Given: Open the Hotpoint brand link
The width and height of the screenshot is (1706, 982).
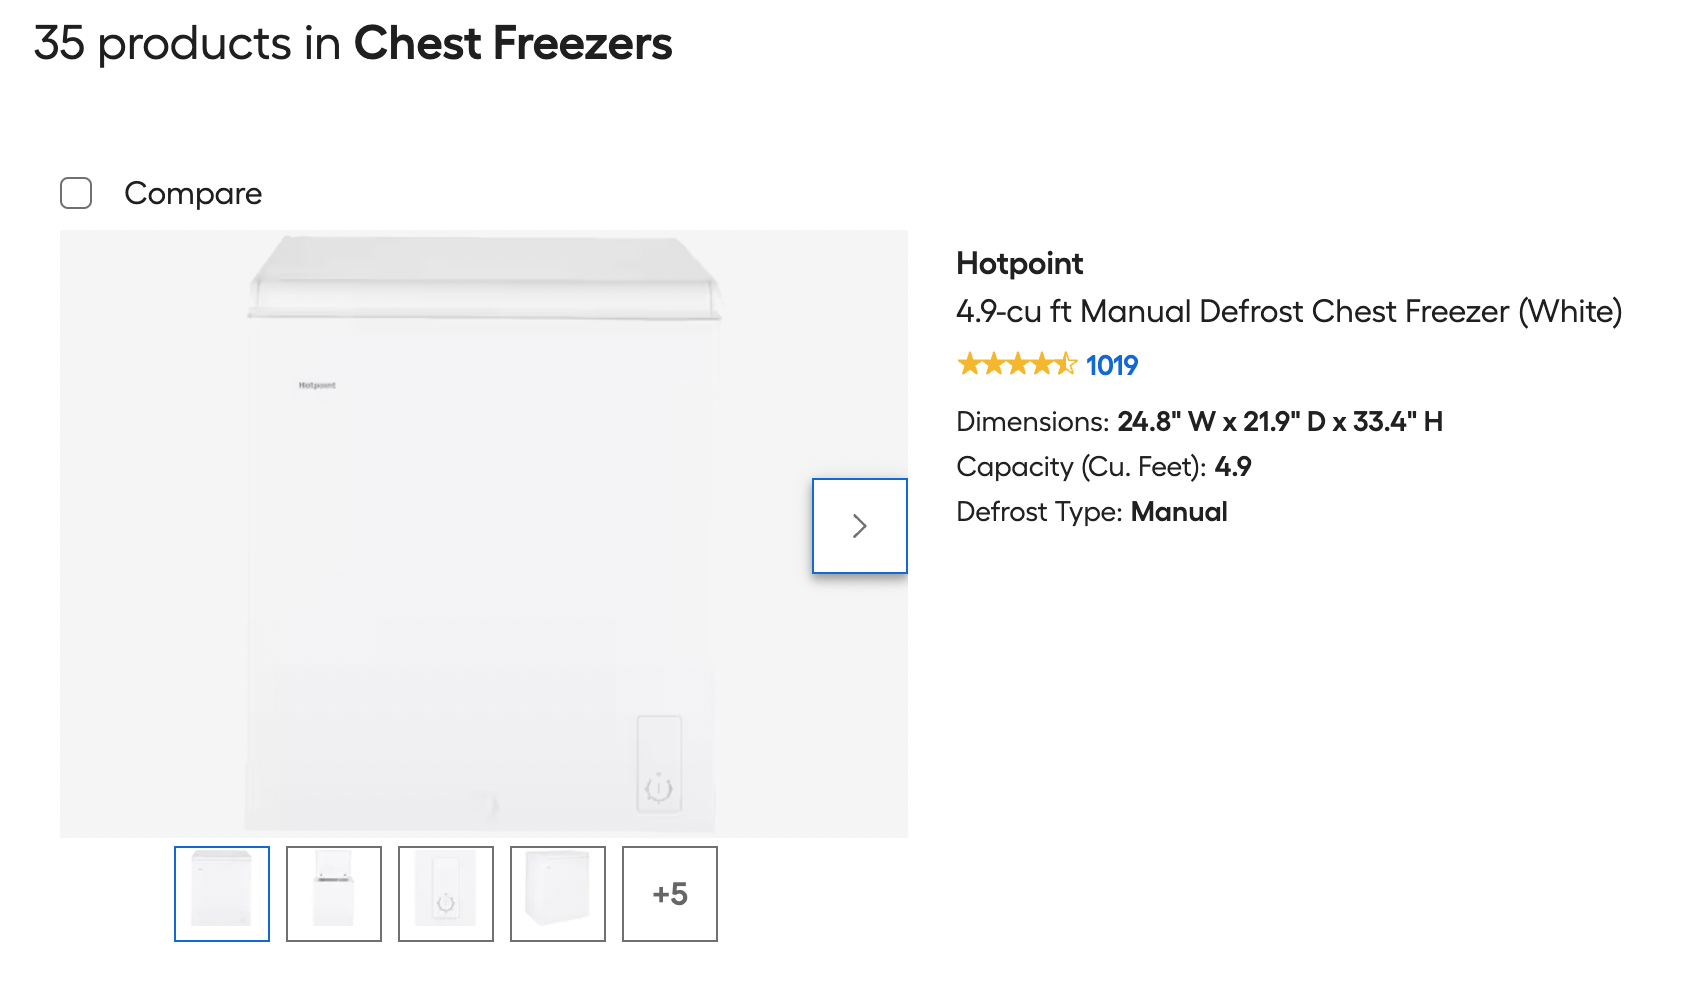Looking at the screenshot, I should click(x=1019, y=263).
